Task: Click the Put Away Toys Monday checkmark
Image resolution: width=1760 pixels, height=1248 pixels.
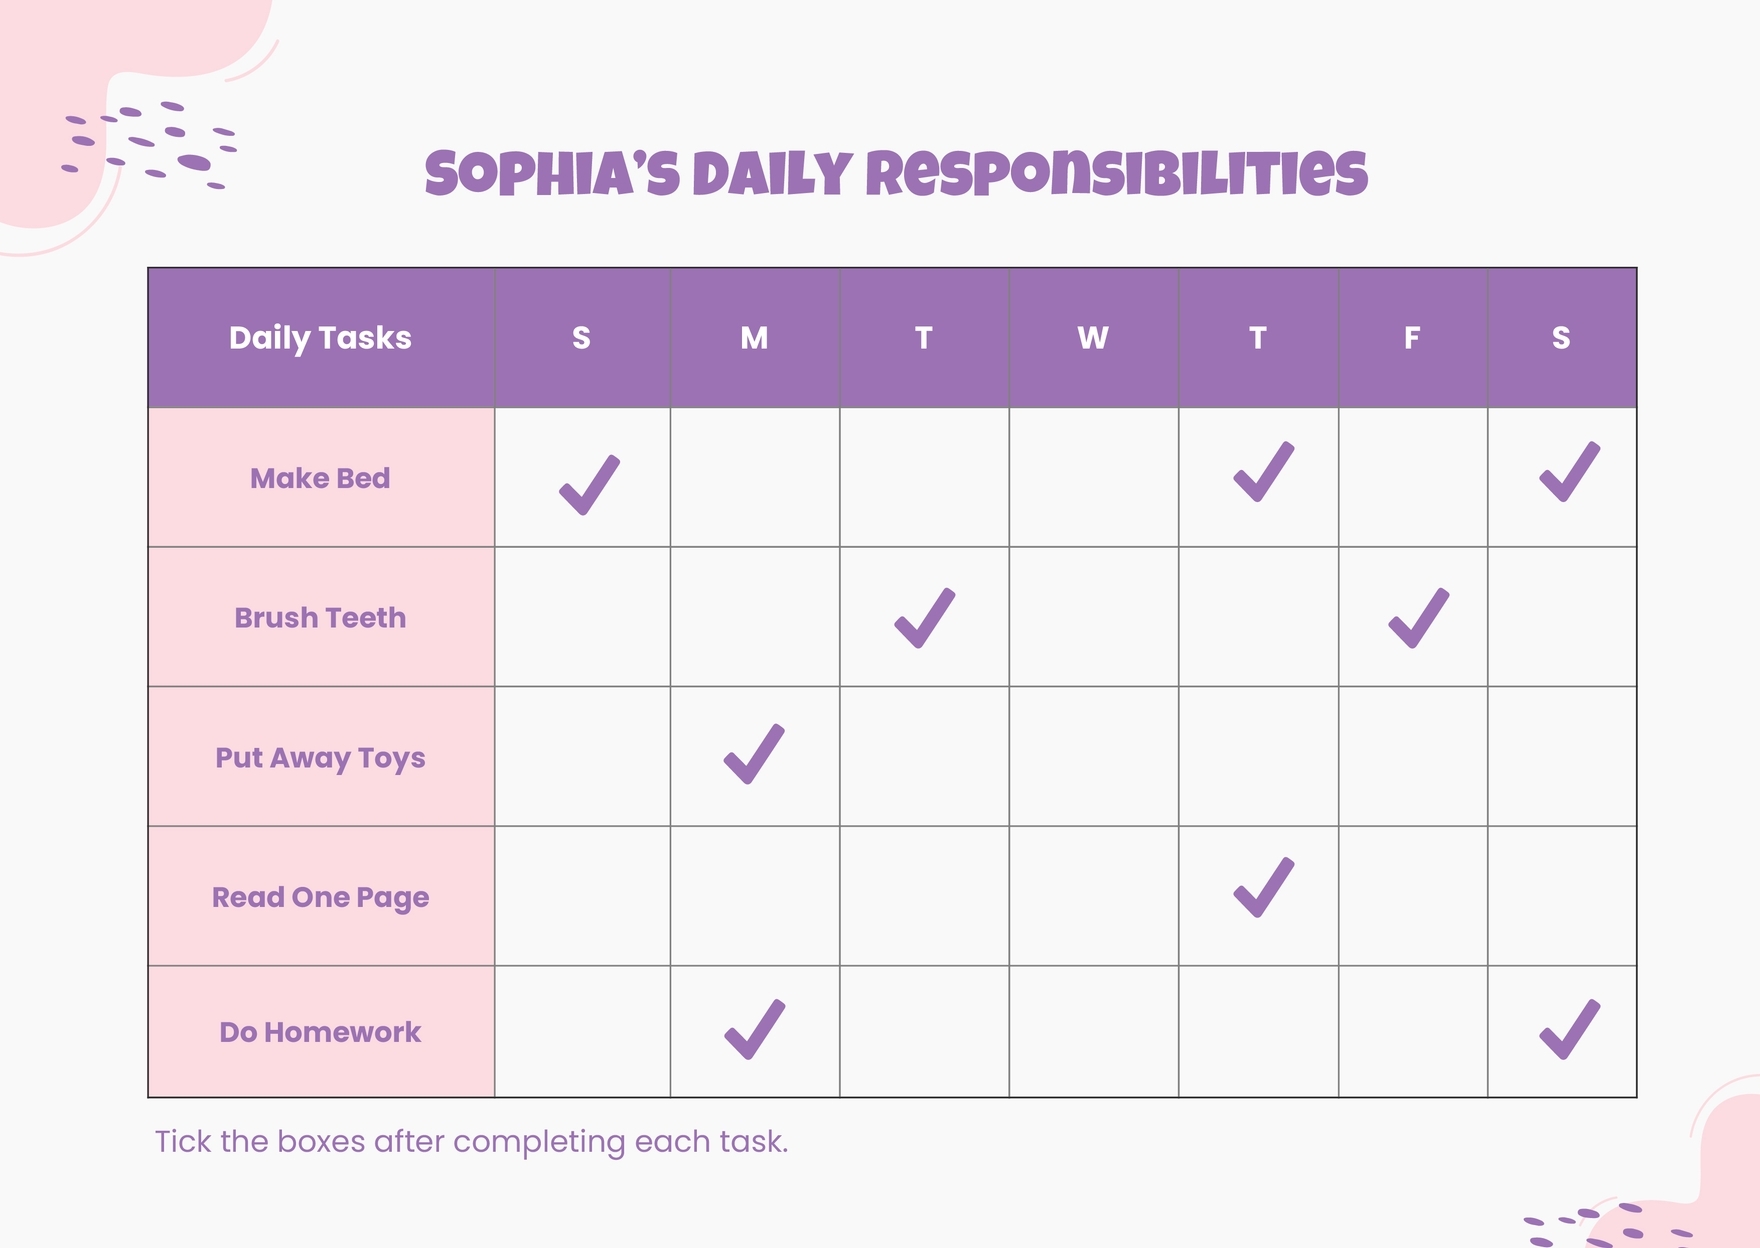Action: (753, 754)
